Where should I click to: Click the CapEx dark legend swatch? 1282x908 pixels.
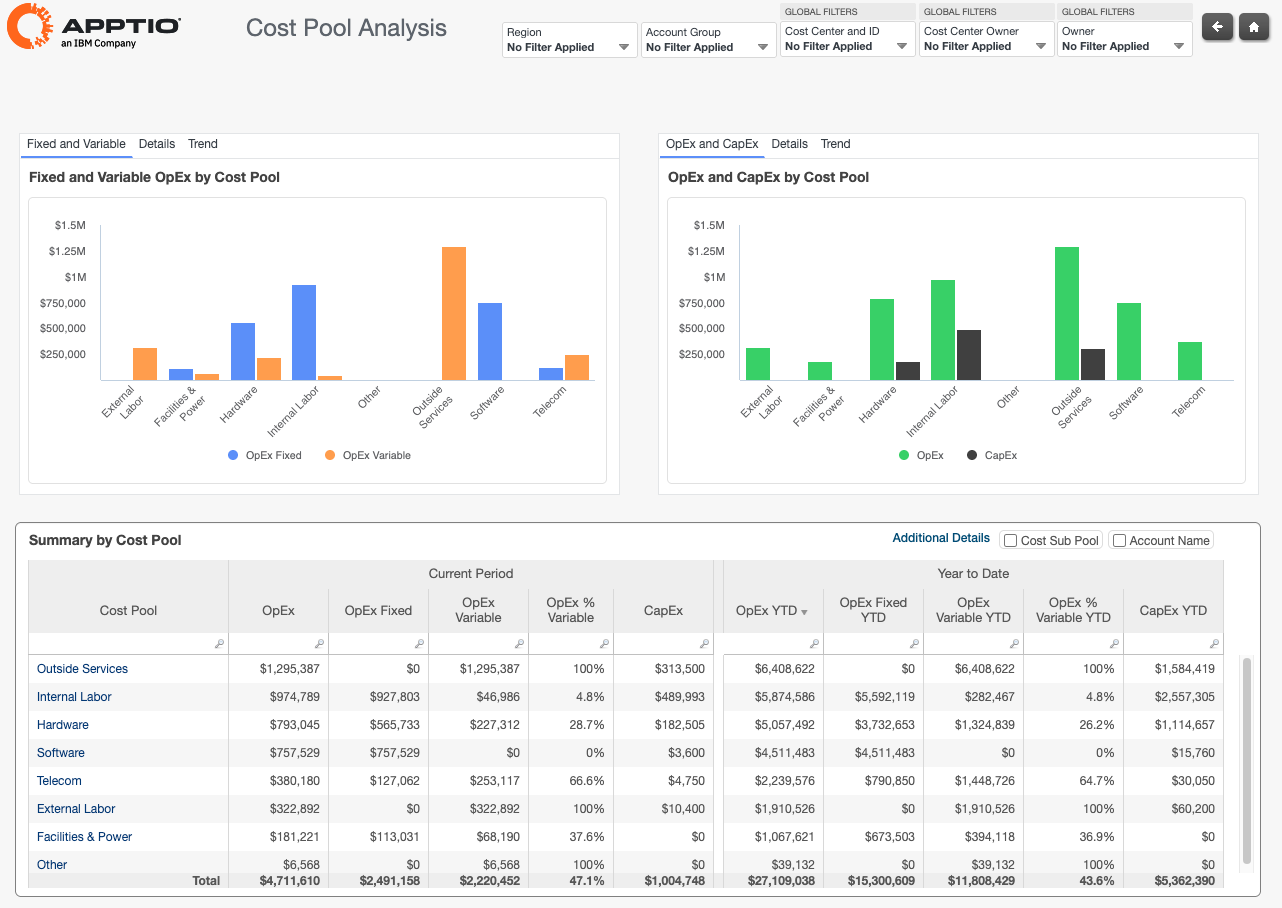pos(972,455)
